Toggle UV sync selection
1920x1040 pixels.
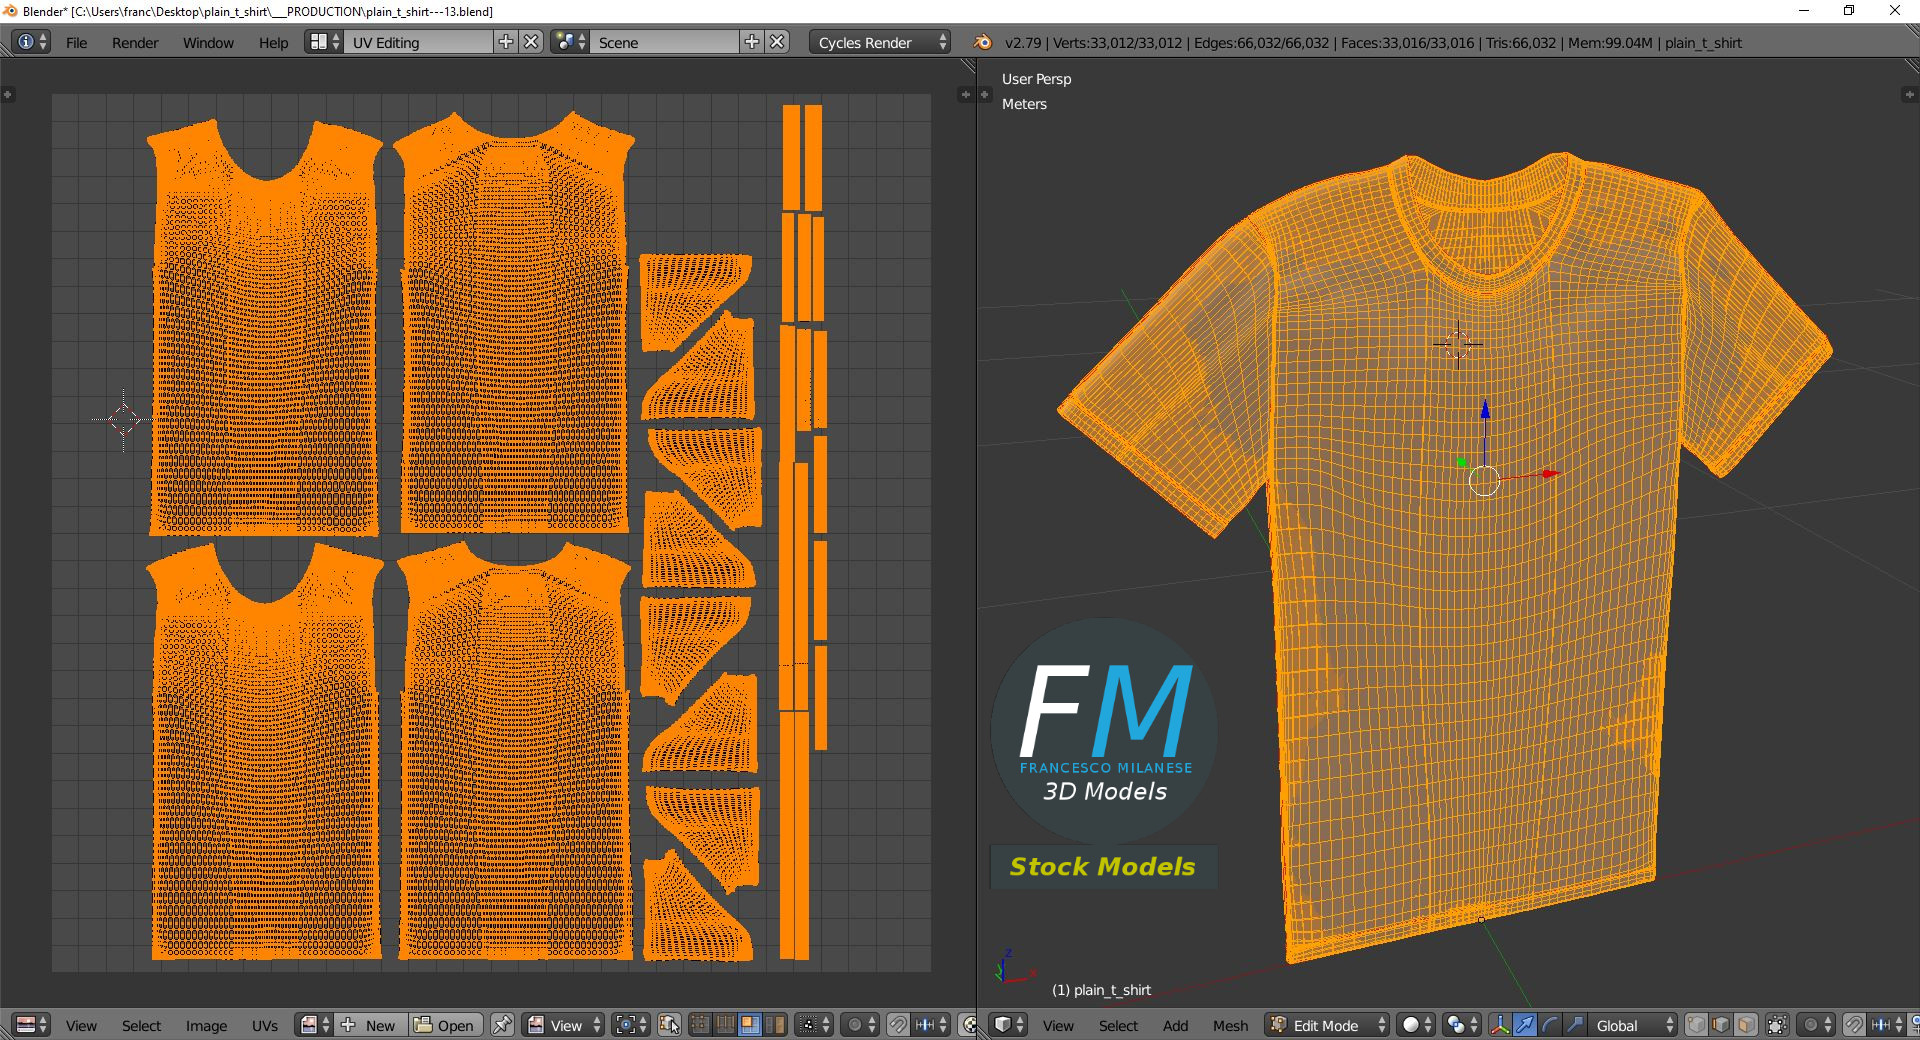tap(670, 1025)
